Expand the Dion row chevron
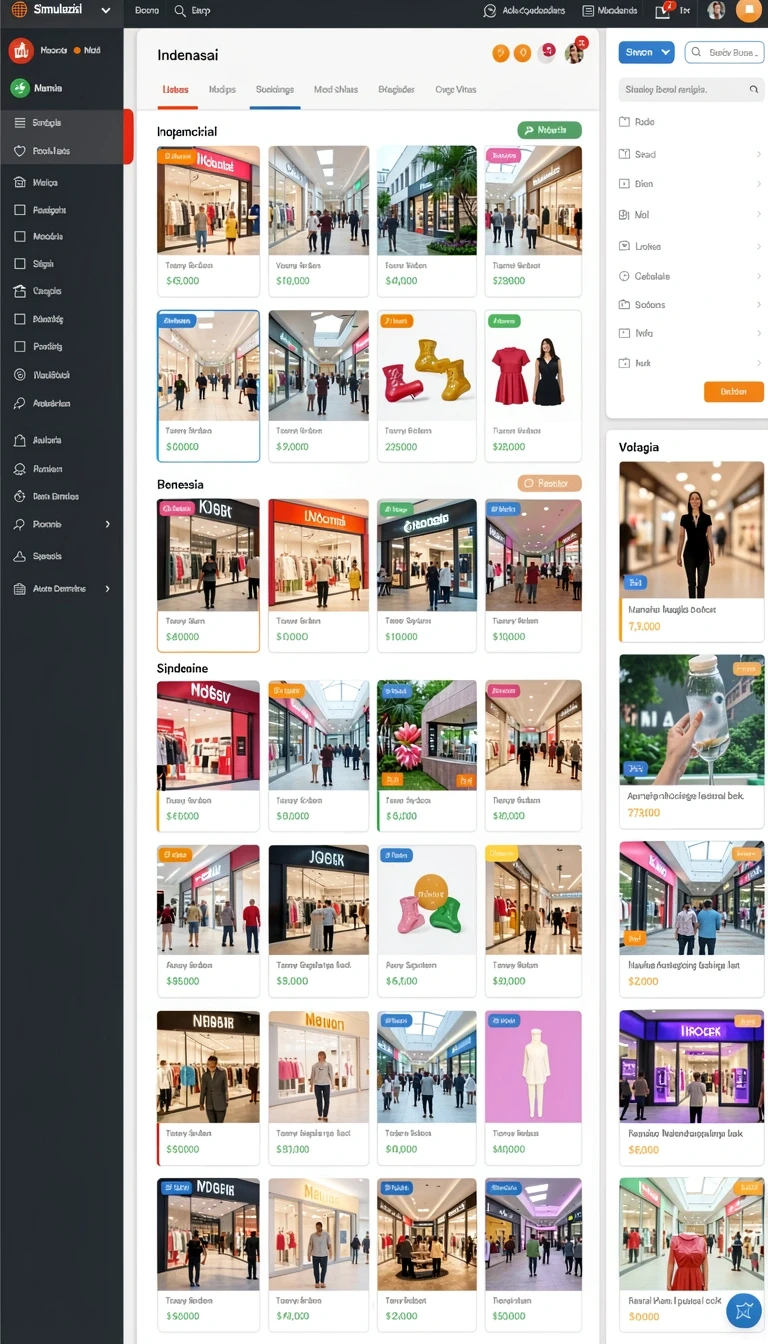The width and height of the screenshot is (768, 1344). [759, 184]
